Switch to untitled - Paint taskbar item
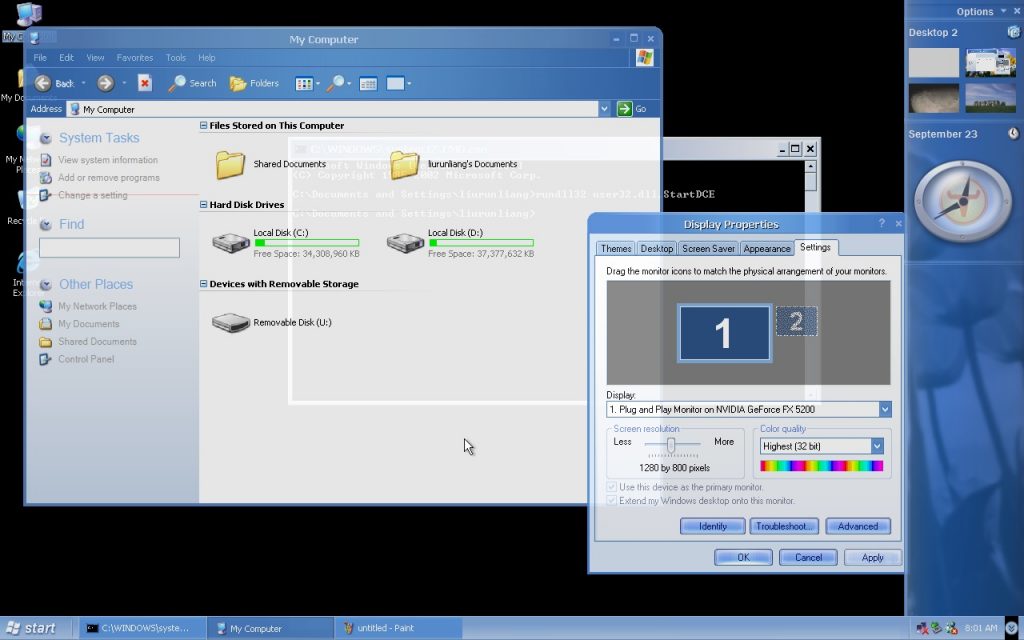The width and height of the screenshot is (1024, 640). click(400, 628)
